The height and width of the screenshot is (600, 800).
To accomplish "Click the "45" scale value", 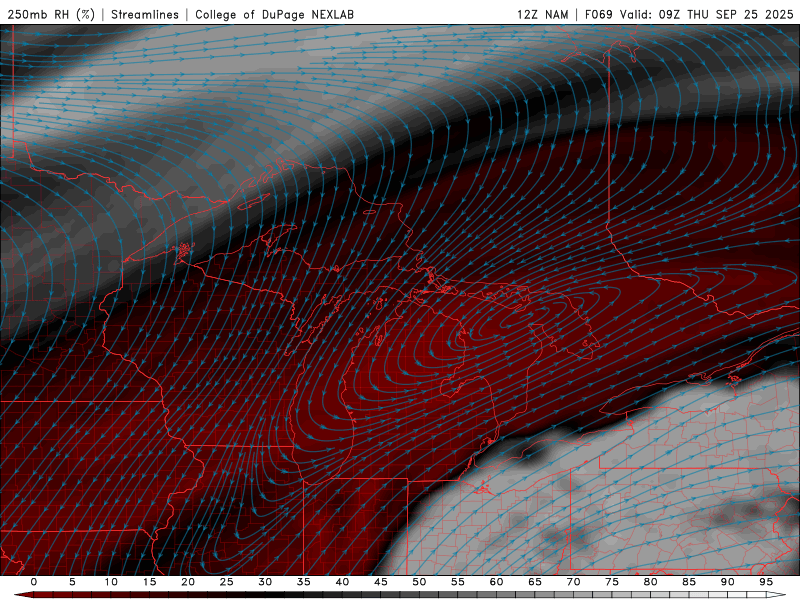I will pos(381,582).
